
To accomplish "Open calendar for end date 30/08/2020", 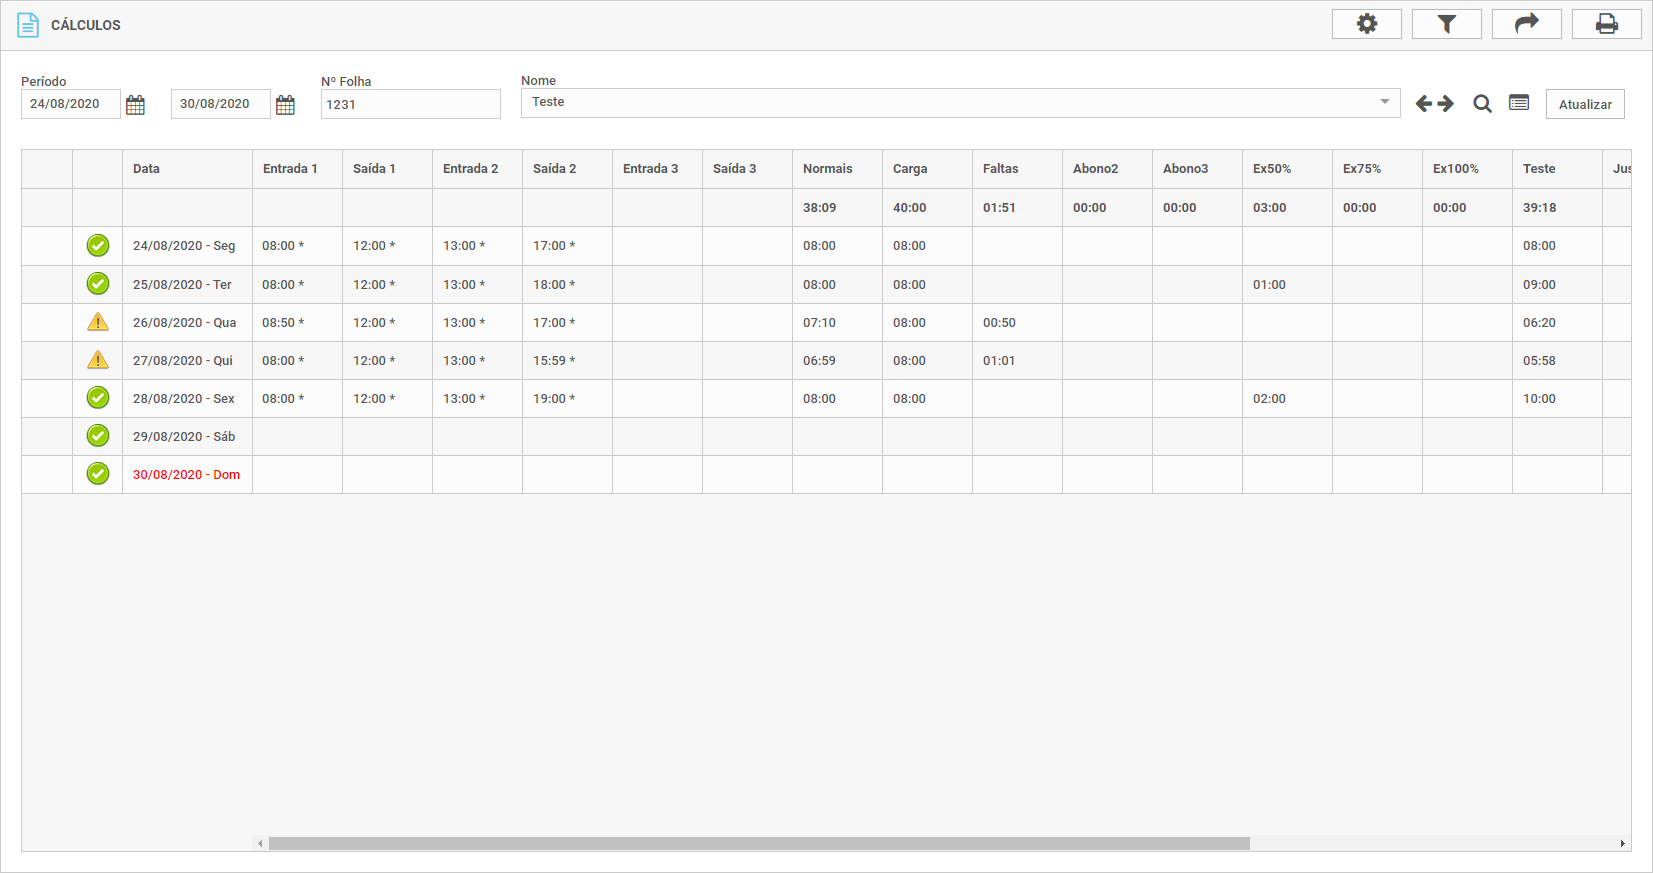I will coord(285,105).
